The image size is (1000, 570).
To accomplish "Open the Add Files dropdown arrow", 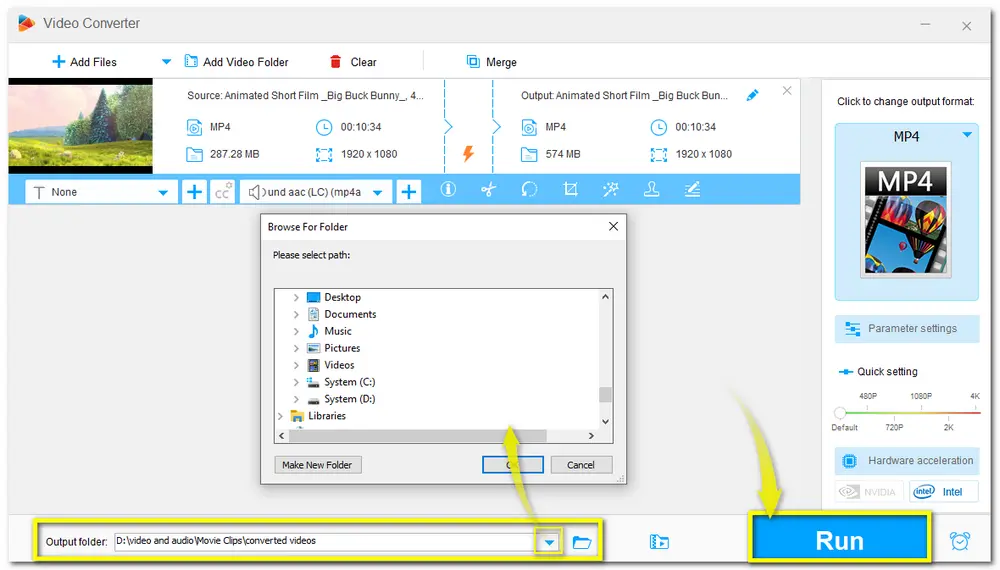I will pyautogui.click(x=166, y=62).
